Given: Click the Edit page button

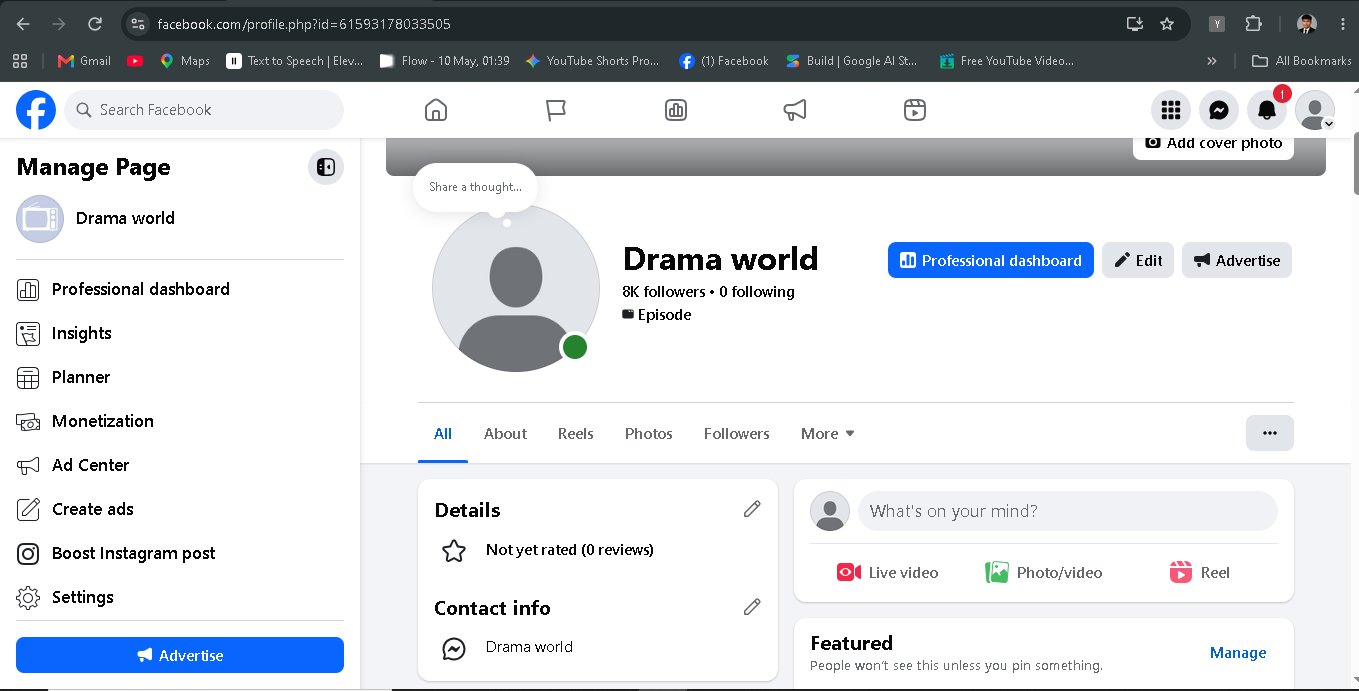Looking at the screenshot, I should click(1138, 260).
